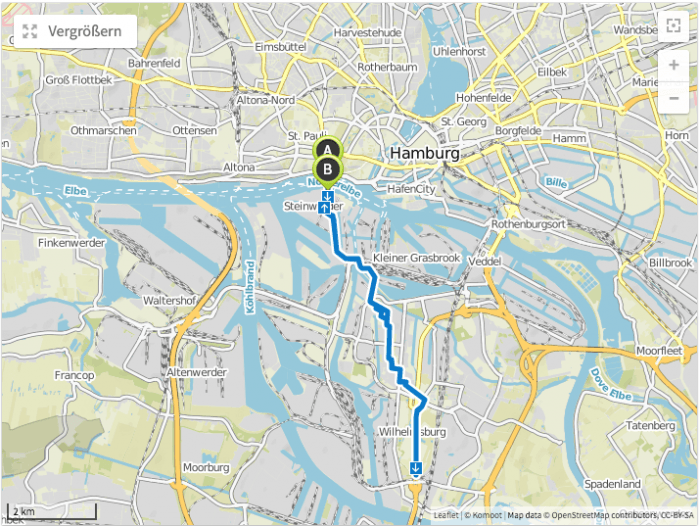Screen dimensions: 700x526
Task: Click the Köhlbrand waterway label
Action: coord(250,287)
